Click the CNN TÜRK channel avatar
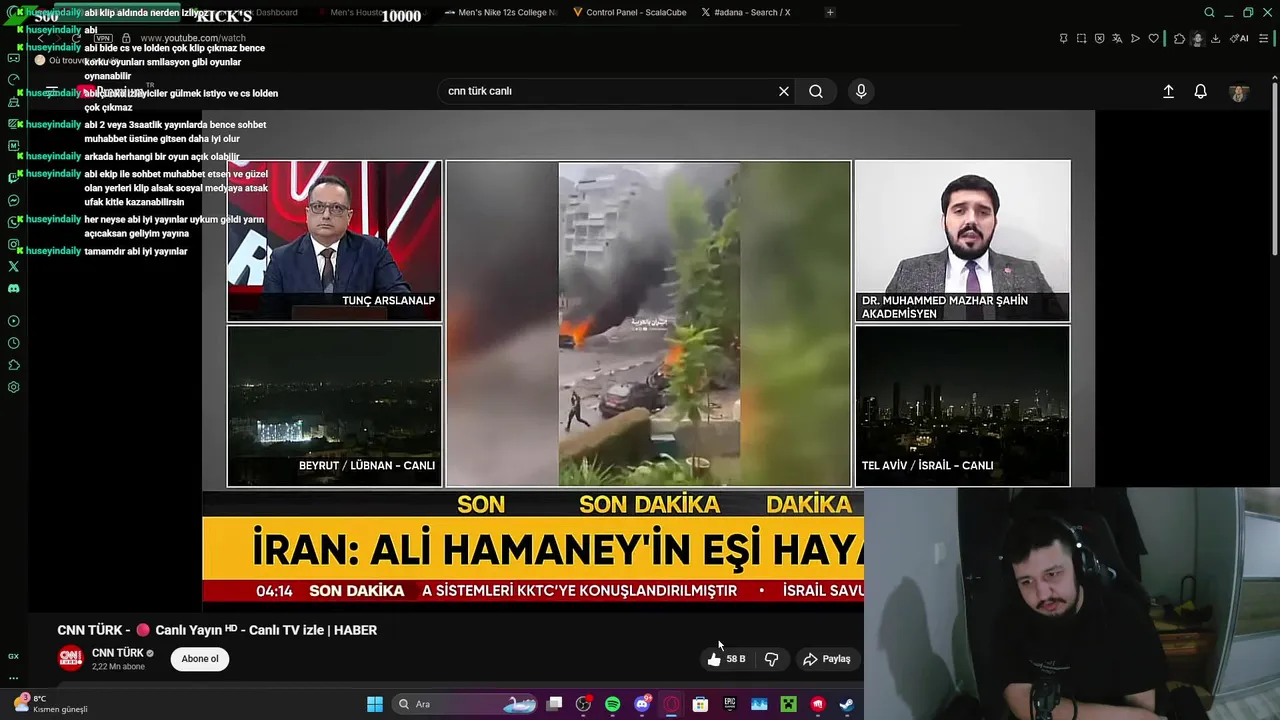The height and width of the screenshot is (720, 1280). 70,658
